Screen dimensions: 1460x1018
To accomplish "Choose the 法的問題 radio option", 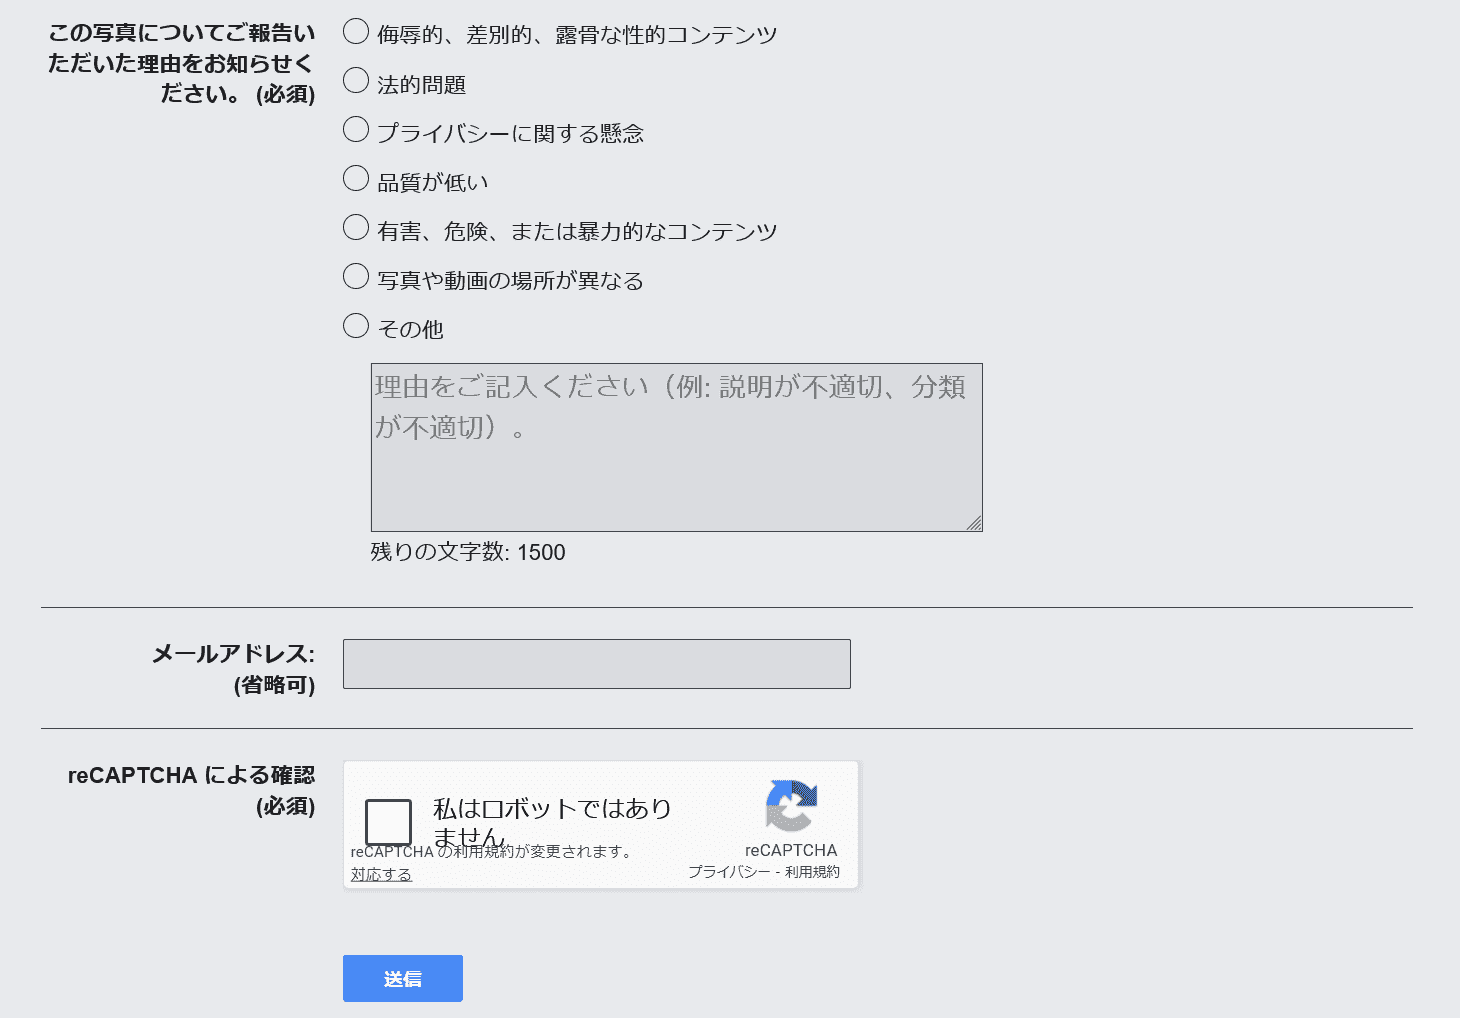I will (356, 81).
